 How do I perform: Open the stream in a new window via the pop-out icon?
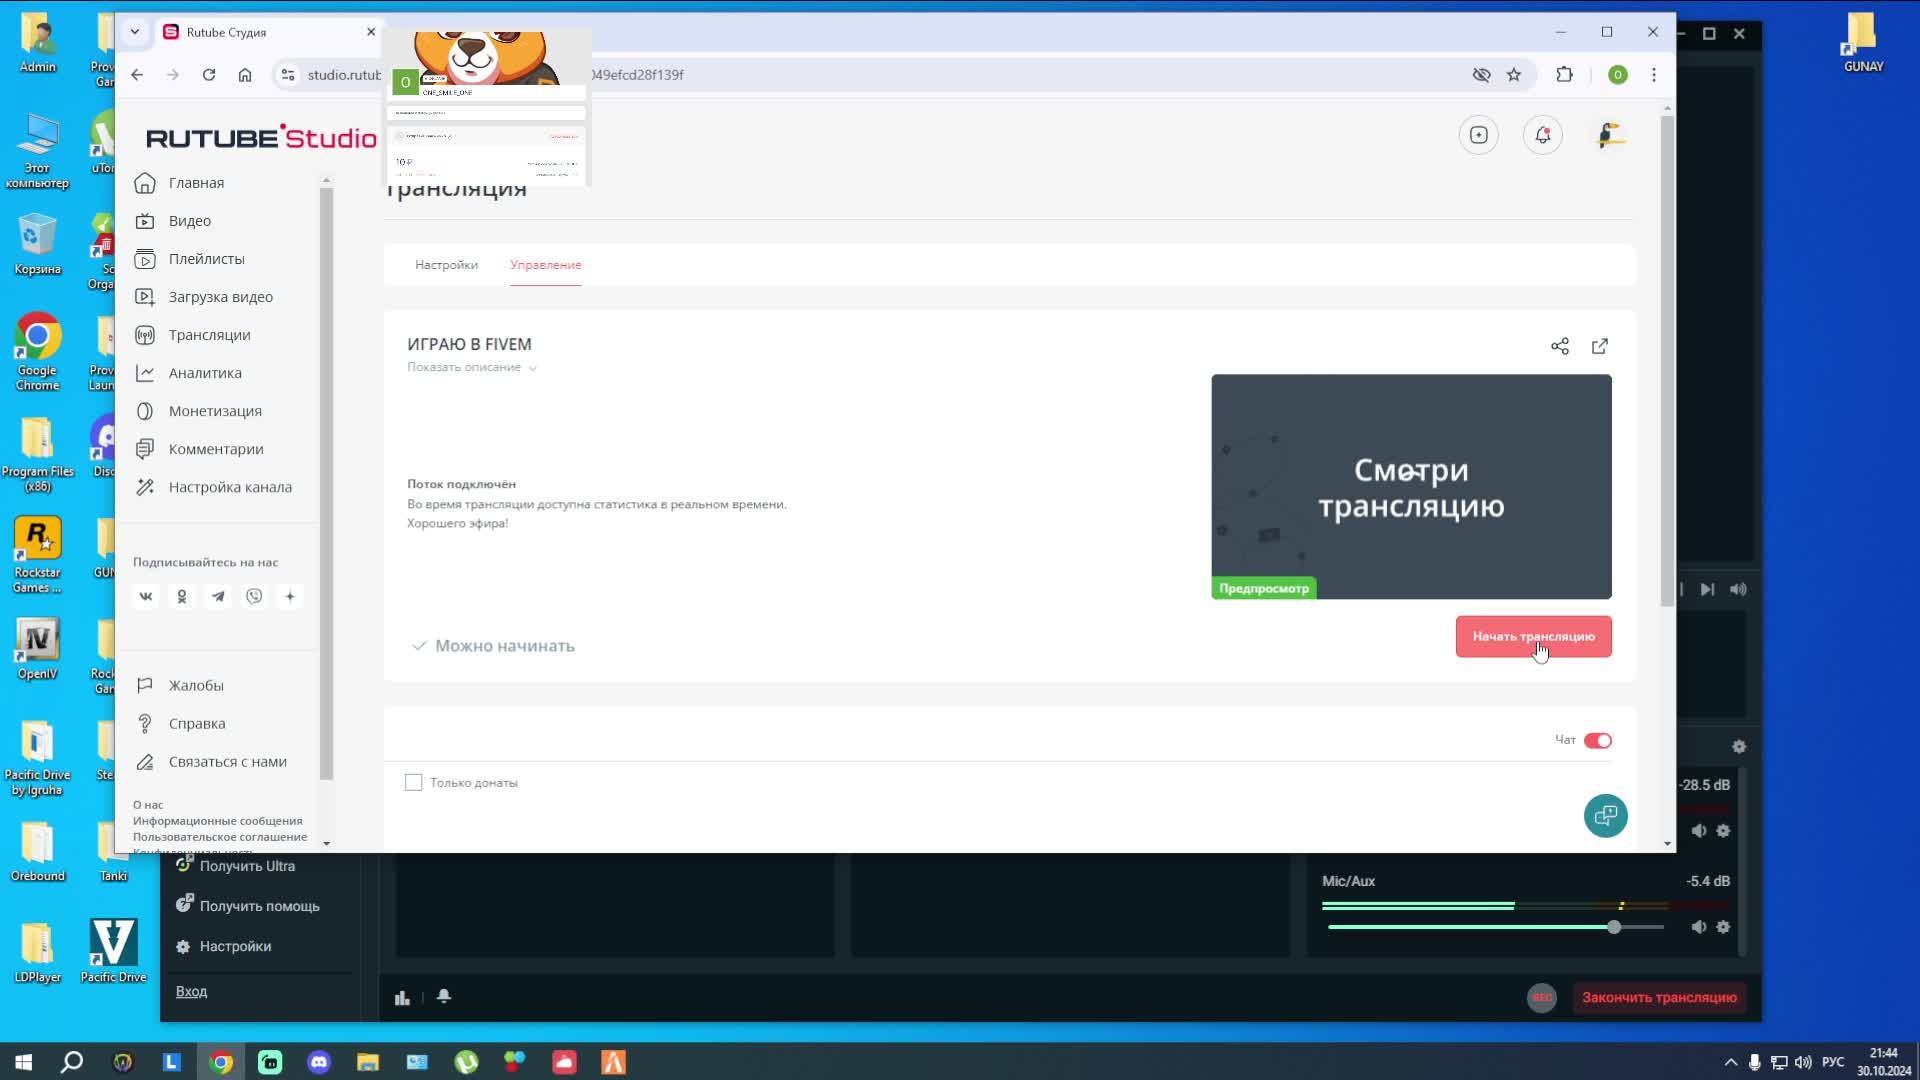(1600, 346)
